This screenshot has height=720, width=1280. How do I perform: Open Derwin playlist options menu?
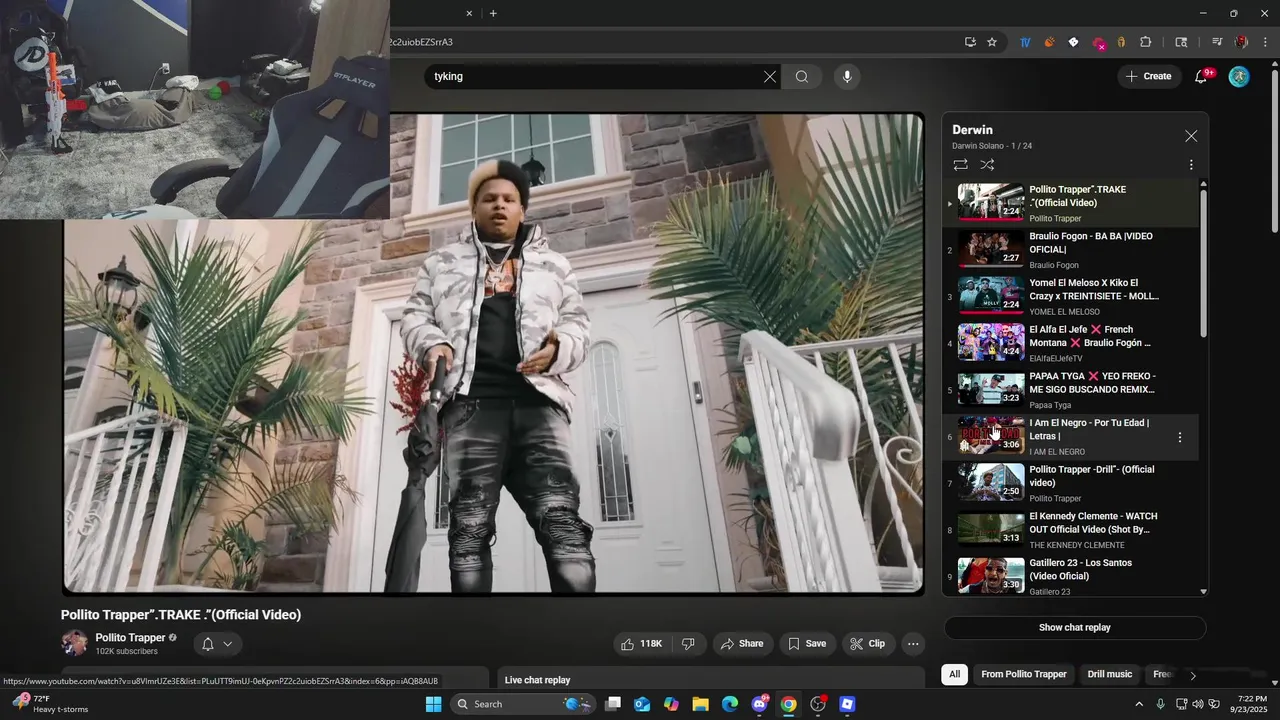1191,165
